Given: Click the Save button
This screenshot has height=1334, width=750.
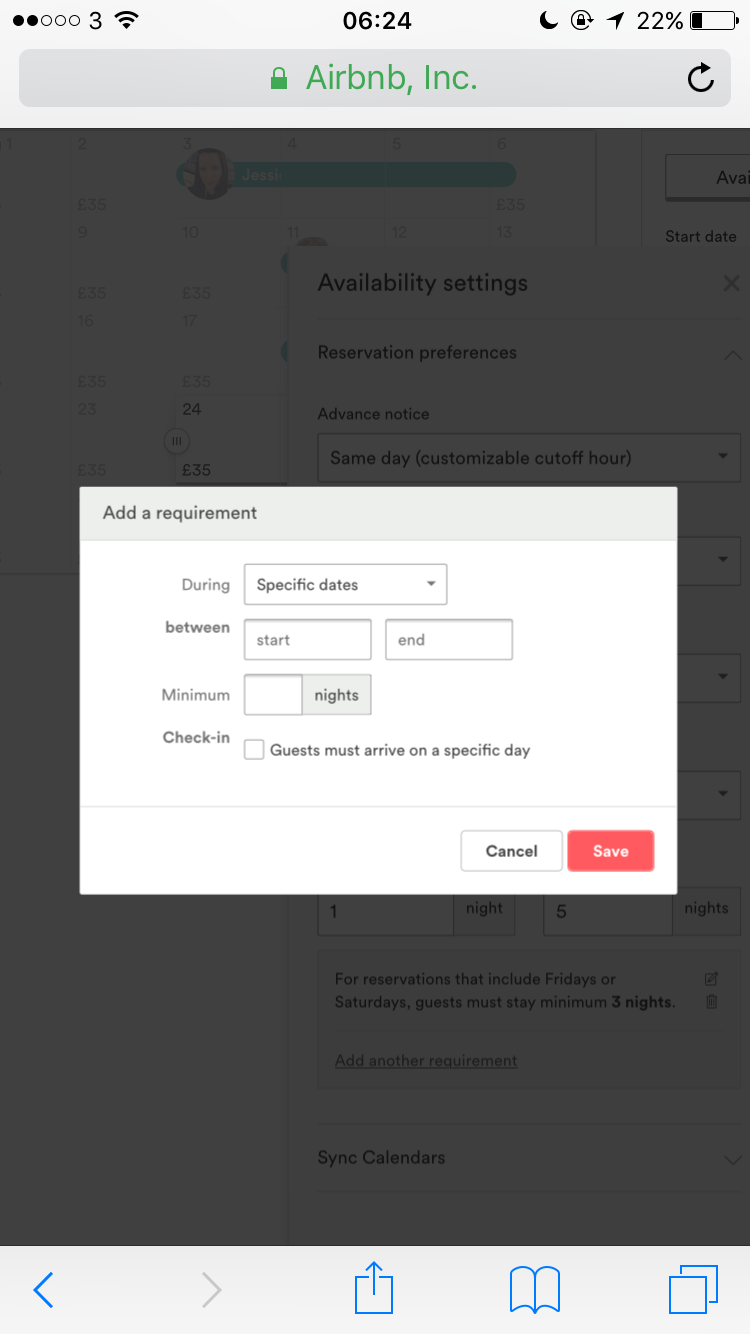Looking at the screenshot, I should click(x=610, y=851).
